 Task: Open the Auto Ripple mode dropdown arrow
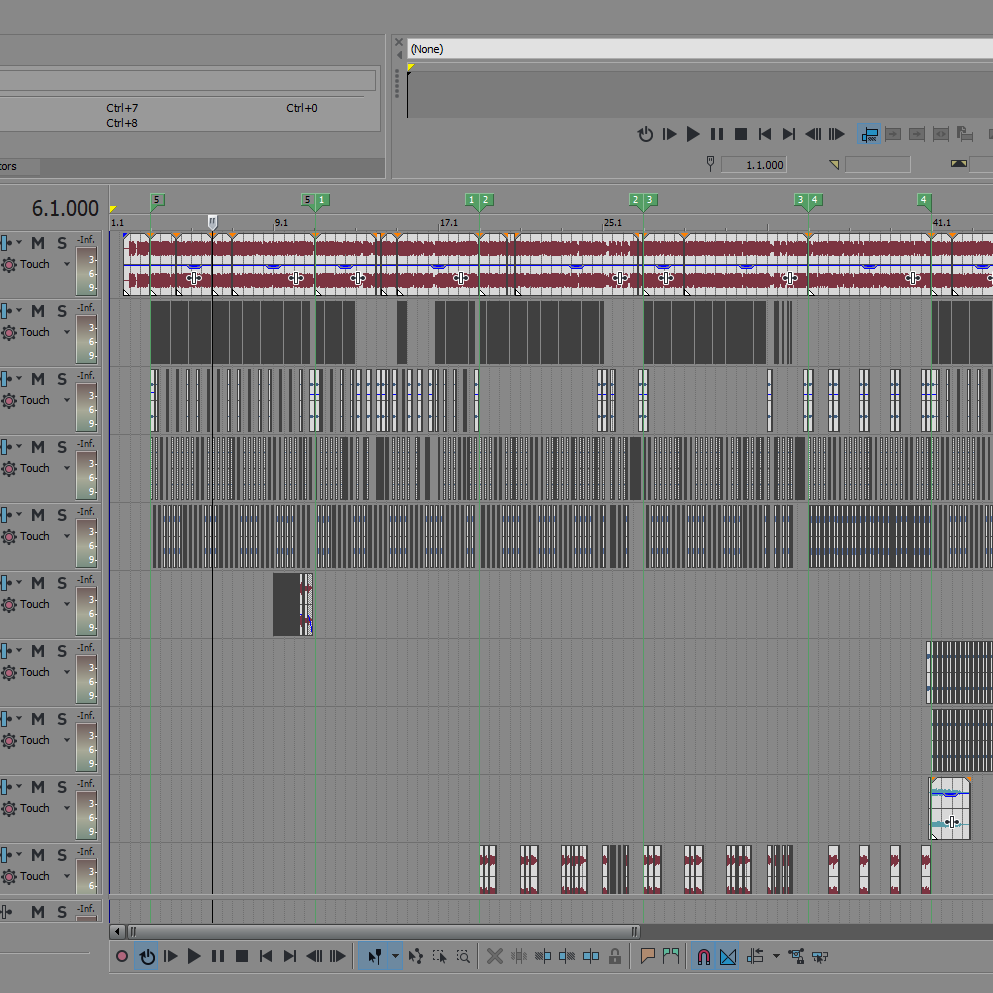pyautogui.click(x=776, y=956)
